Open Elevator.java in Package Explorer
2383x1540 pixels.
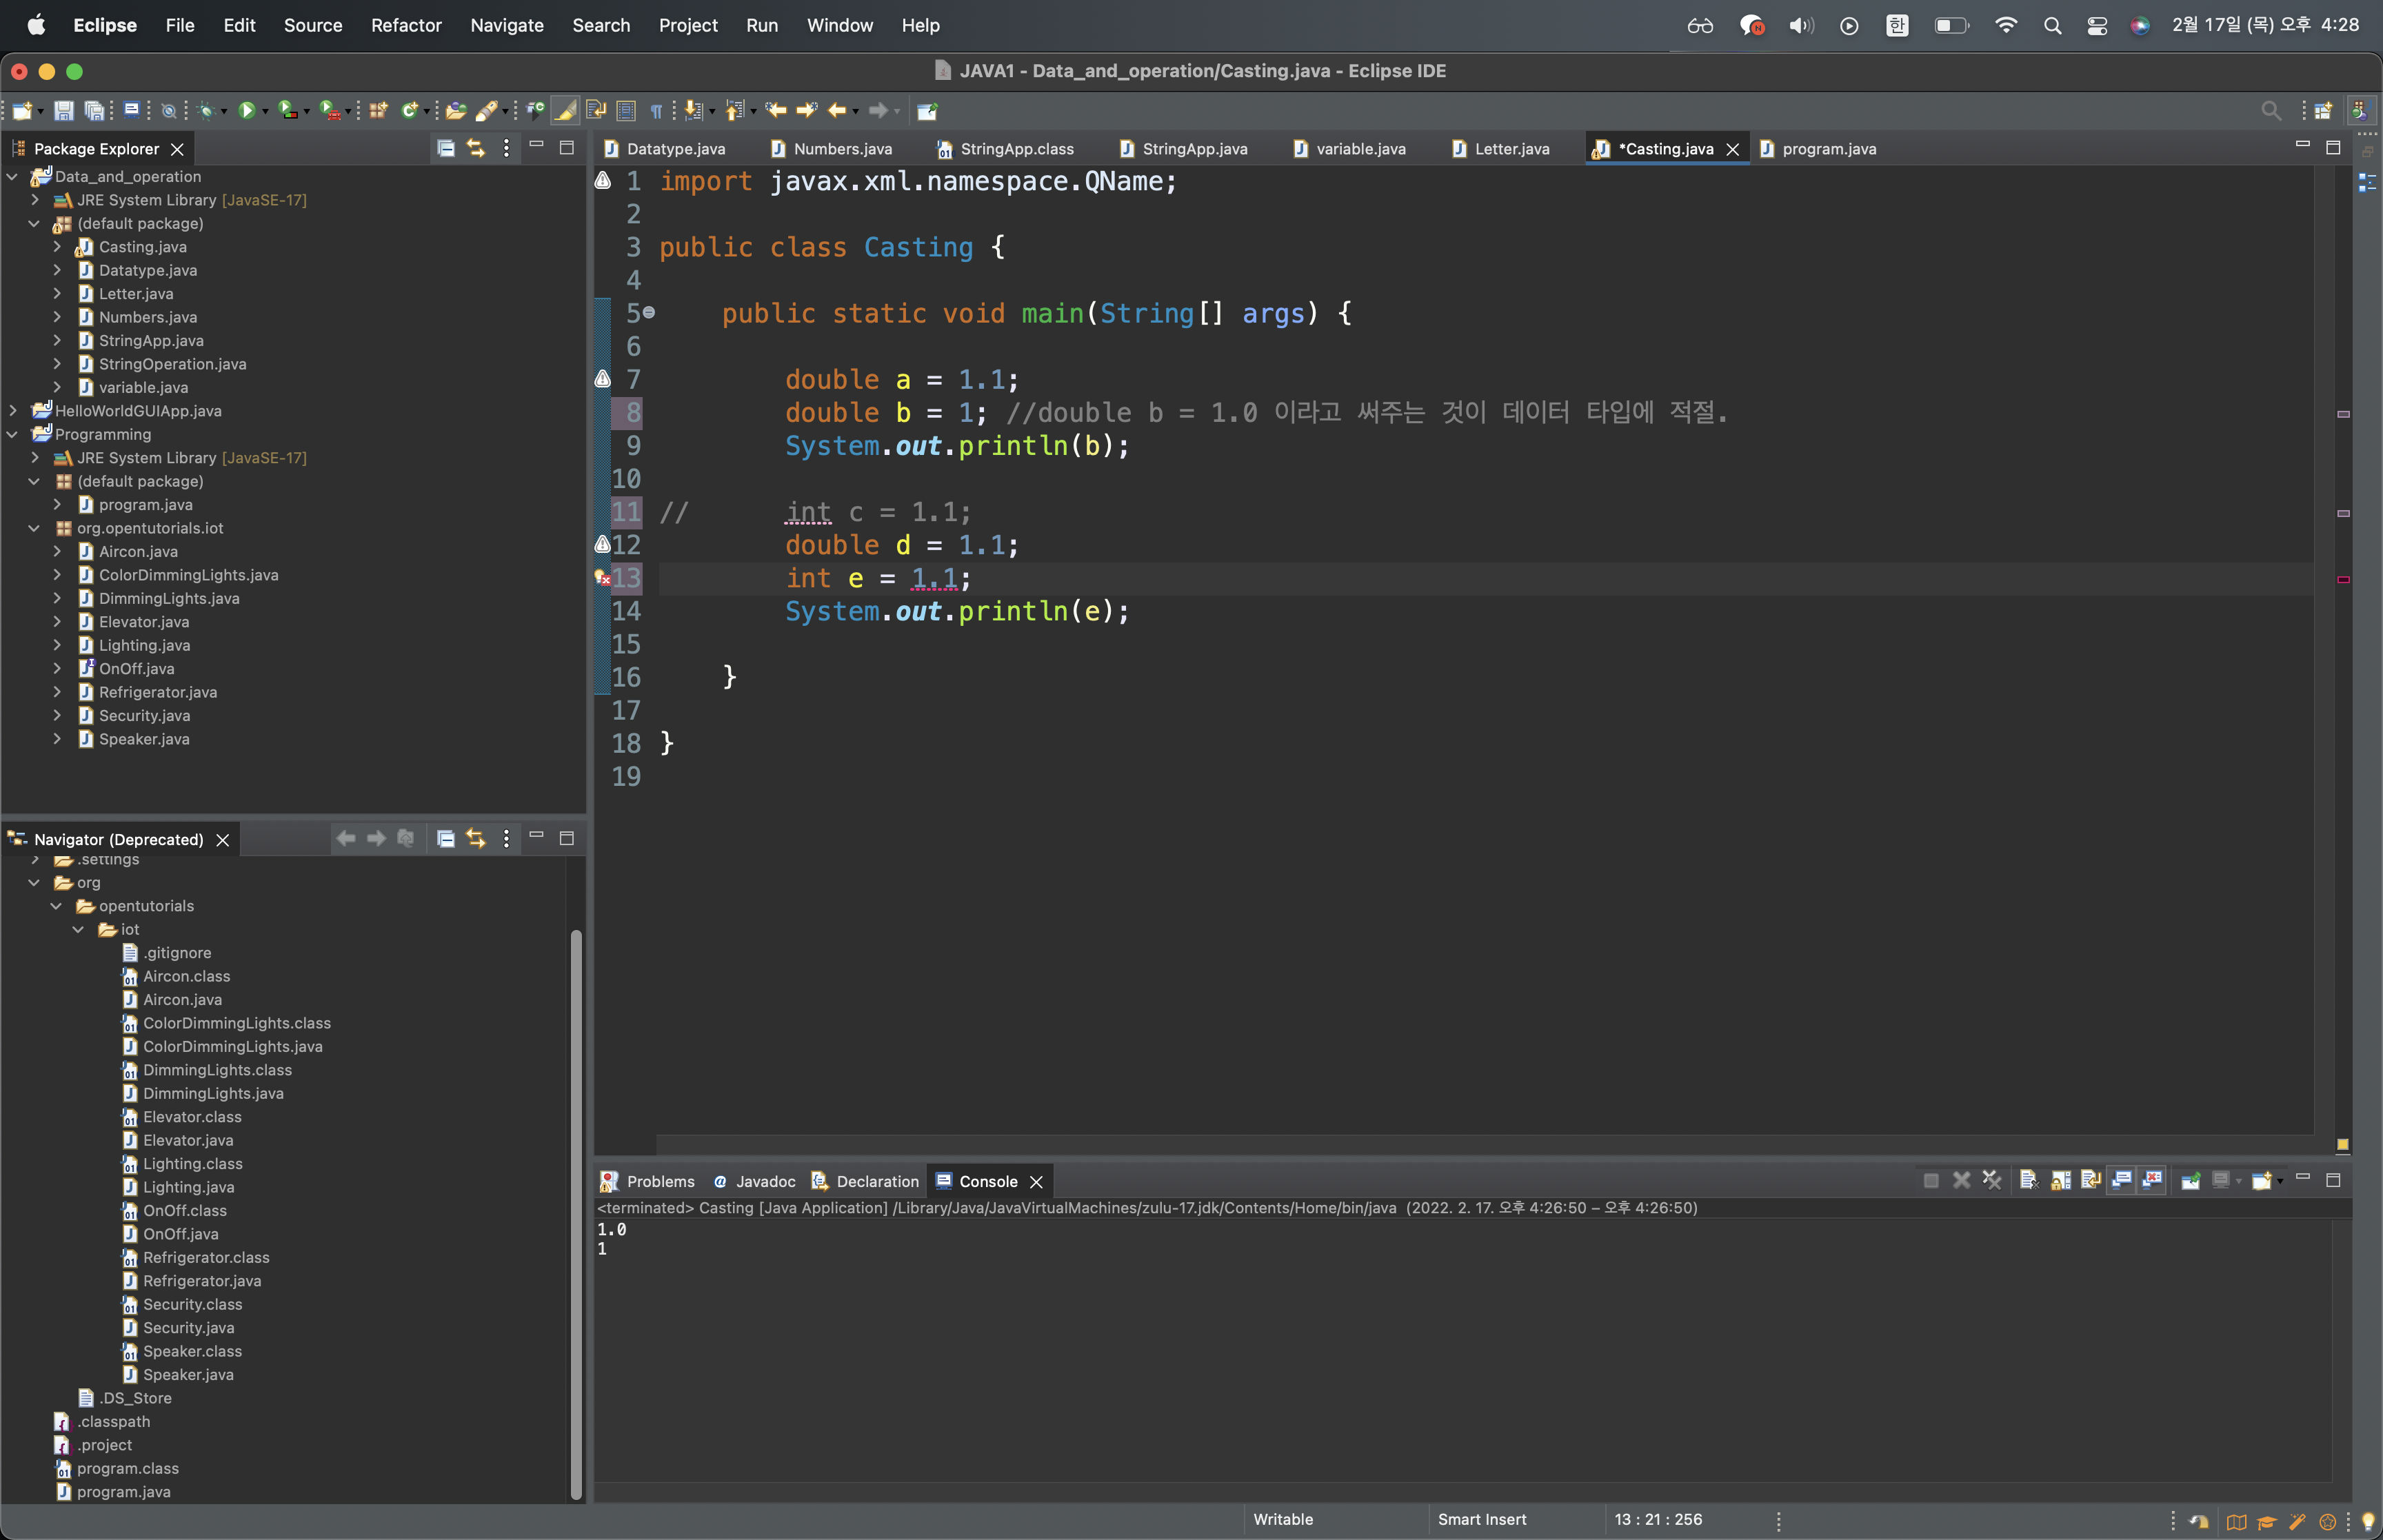[x=143, y=622]
